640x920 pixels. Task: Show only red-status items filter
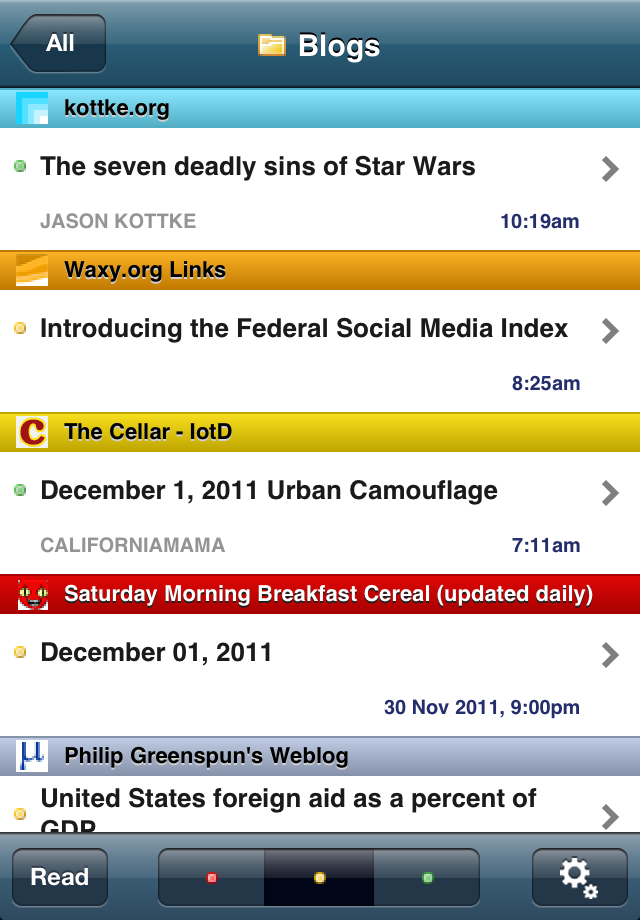pyautogui.click(x=211, y=877)
